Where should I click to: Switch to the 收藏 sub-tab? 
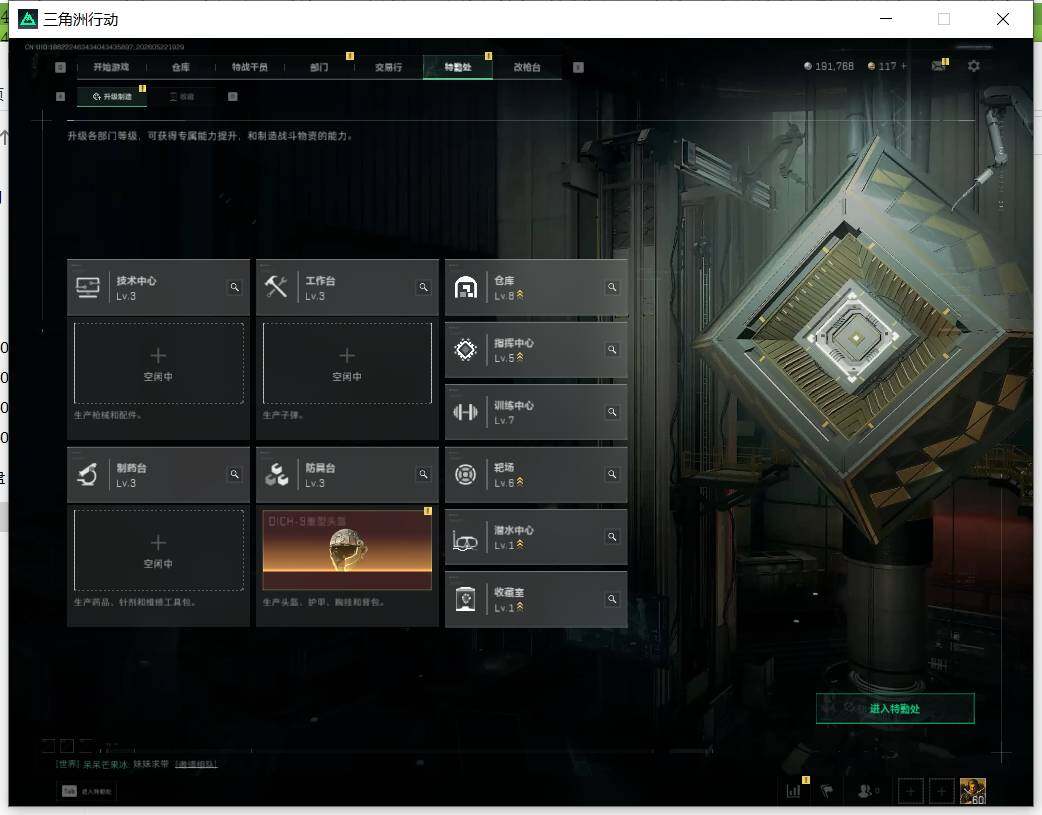[181, 96]
